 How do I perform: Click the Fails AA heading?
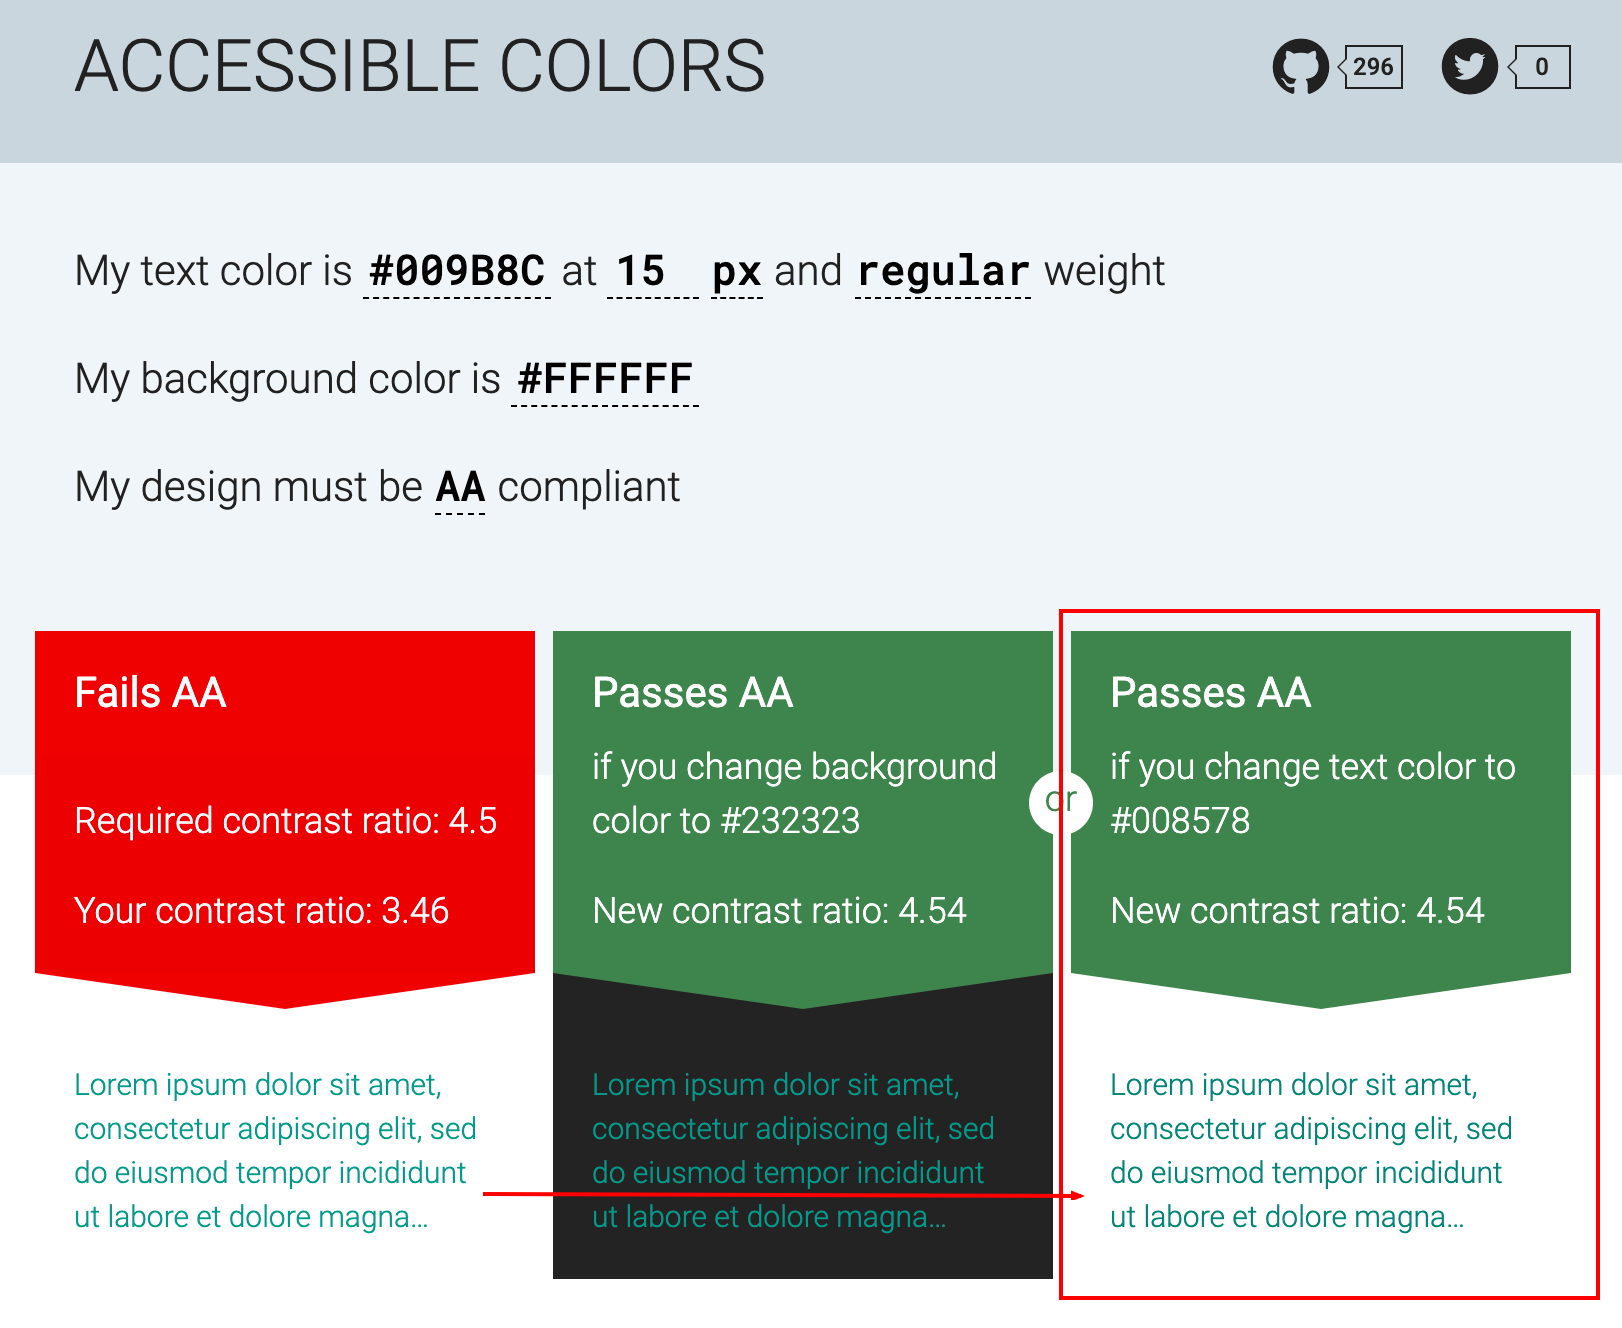[x=150, y=692]
